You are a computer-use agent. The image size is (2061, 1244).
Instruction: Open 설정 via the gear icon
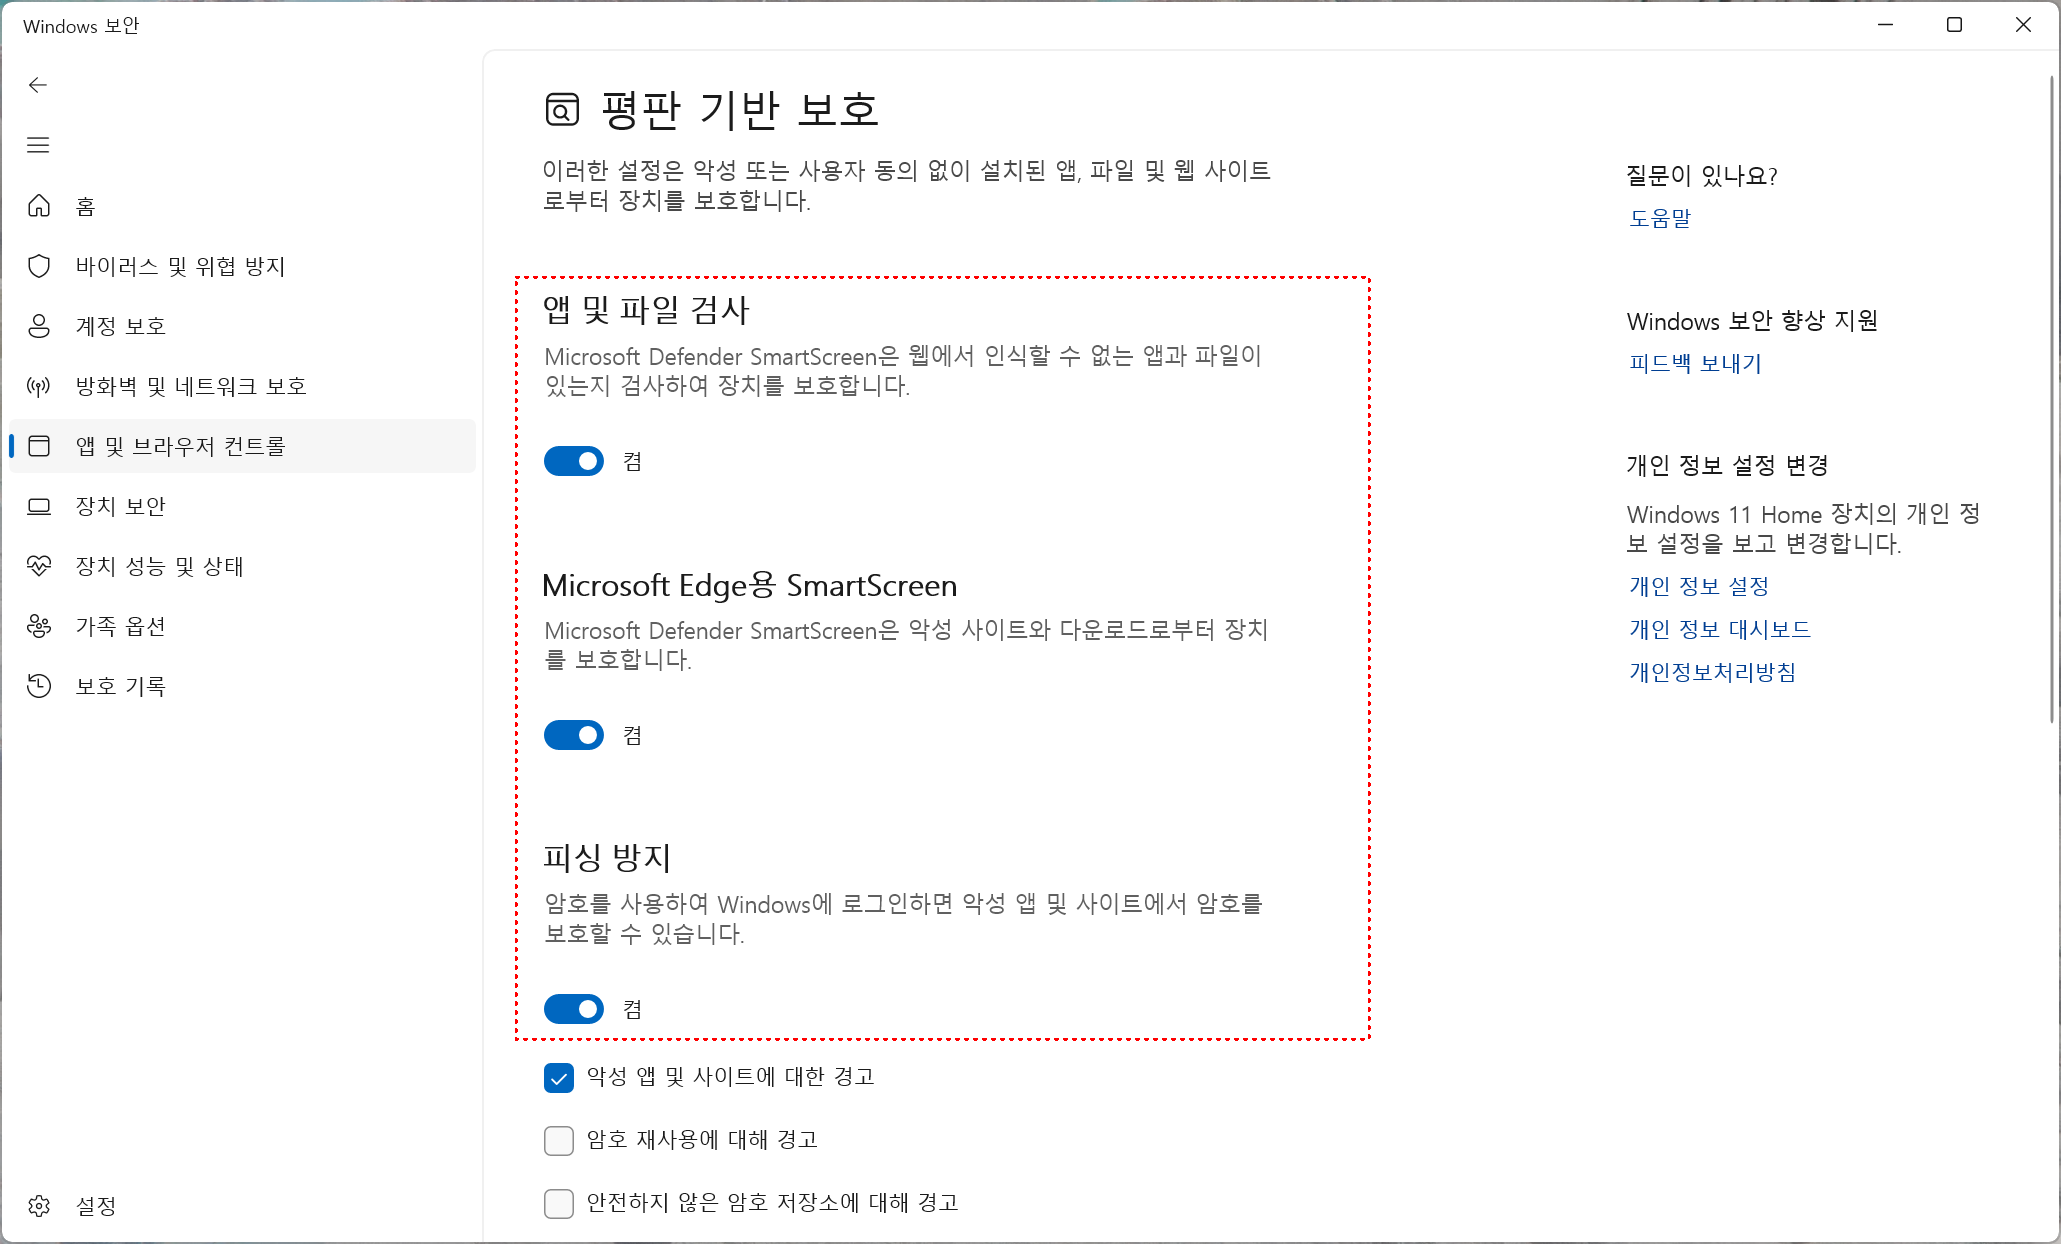click(x=39, y=1207)
